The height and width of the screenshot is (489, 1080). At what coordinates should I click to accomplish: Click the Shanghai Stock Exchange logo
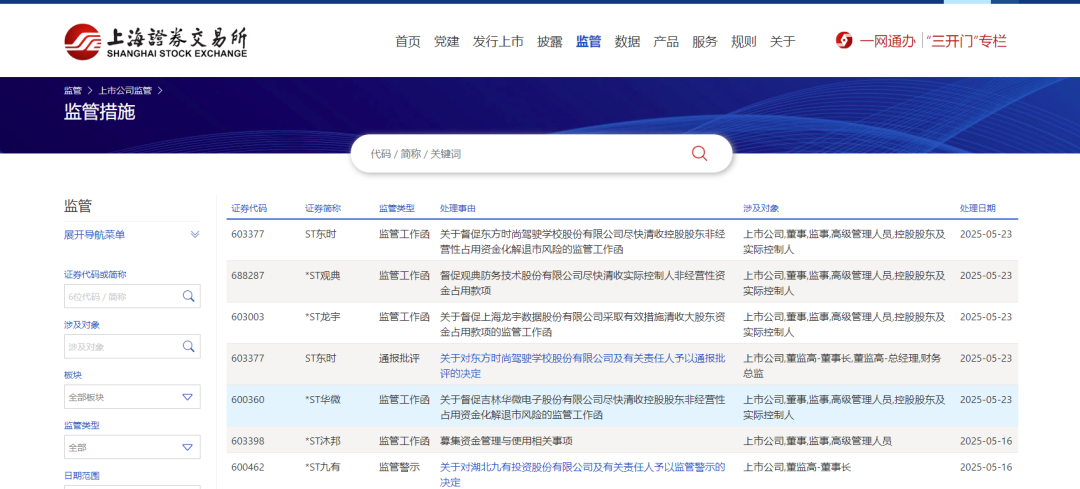pyautogui.click(x=156, y=41)
